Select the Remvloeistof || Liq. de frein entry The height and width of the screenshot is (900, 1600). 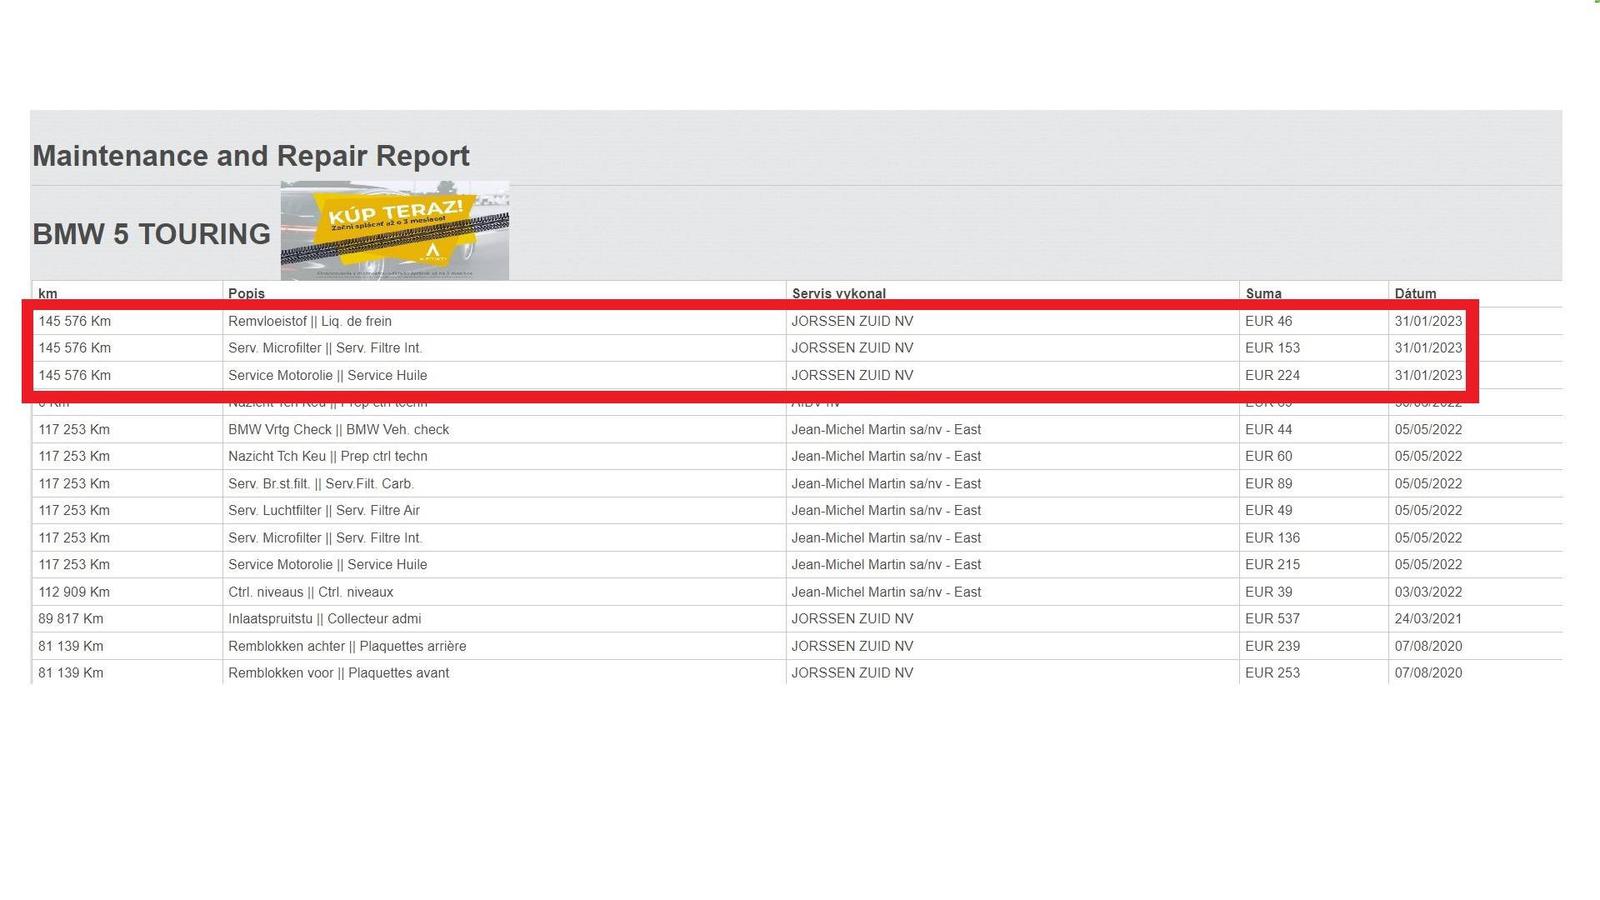(x=310, y=321)
